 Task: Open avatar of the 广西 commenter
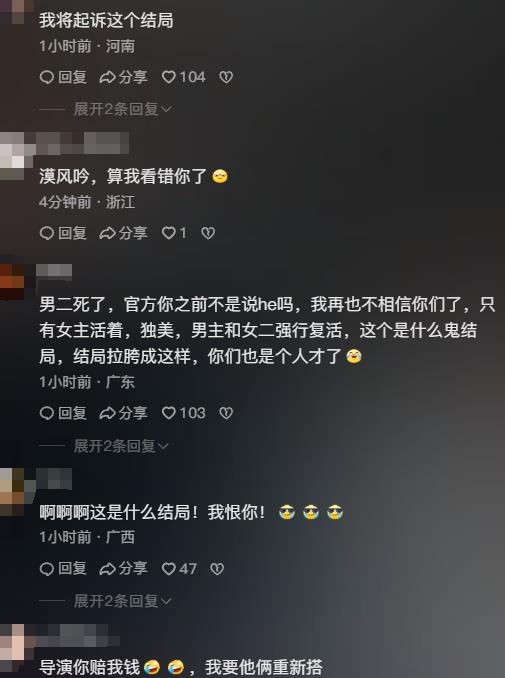point(12,492)
